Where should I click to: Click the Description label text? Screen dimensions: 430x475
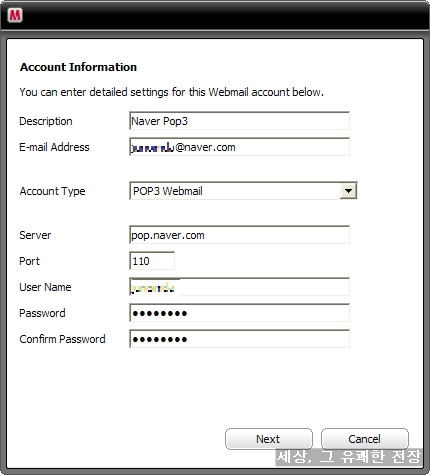pyautogui.click(x=46, y=121)
